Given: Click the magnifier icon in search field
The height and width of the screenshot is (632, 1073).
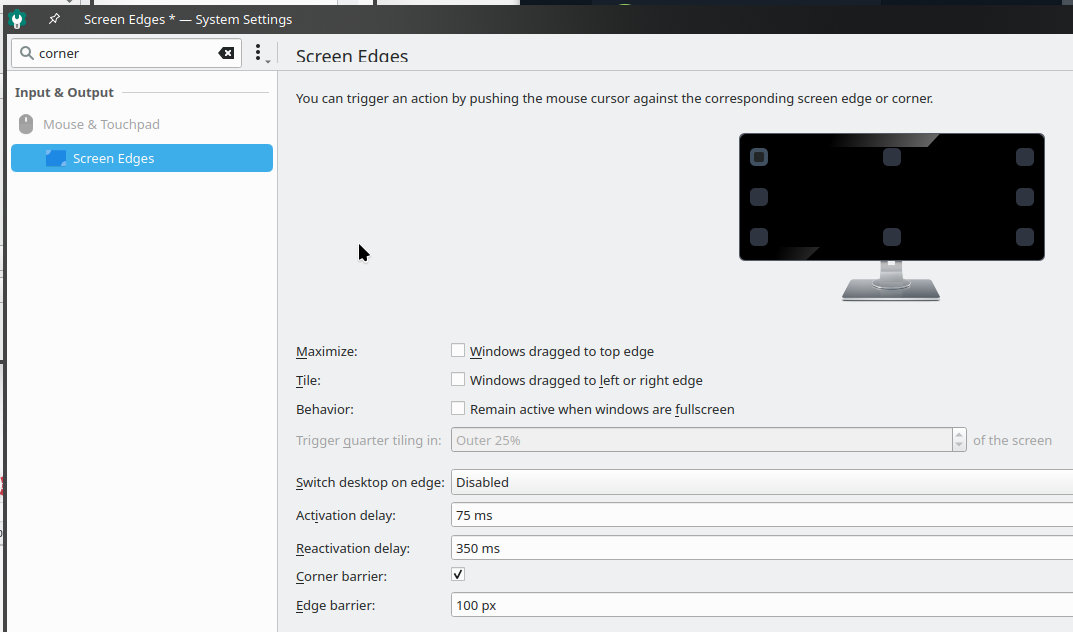Looking at the screenshot, I should [27, 53].
